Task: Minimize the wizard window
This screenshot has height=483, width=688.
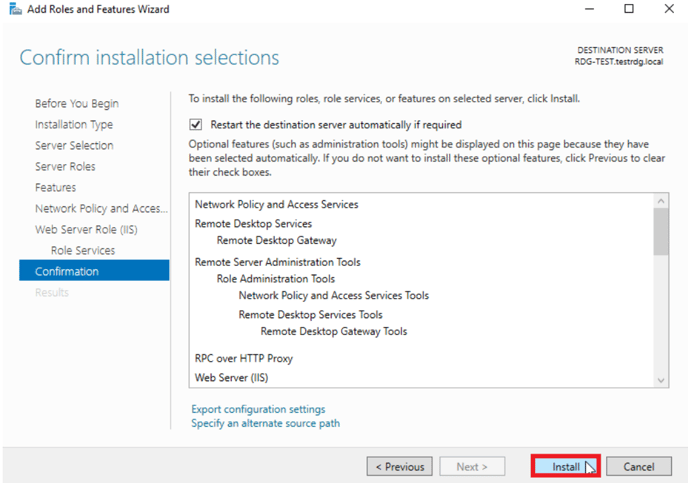Action: point(589,9)
